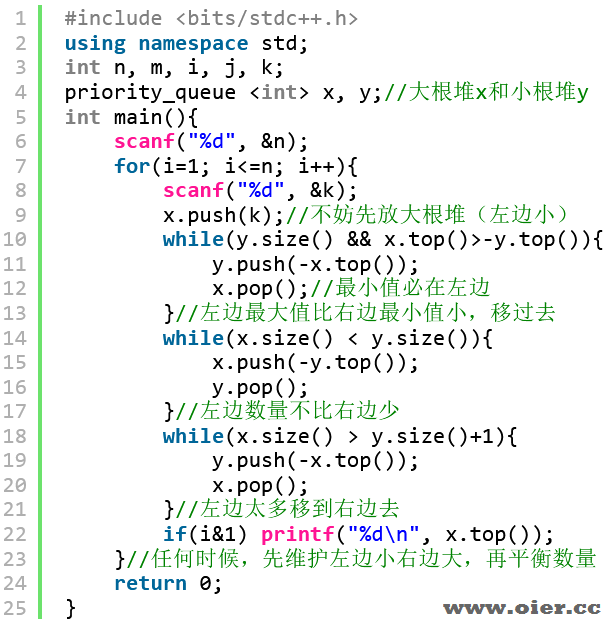Click the comment '//大根堆x和小根堆y'

pyautogui.click(x=486, y=92)
